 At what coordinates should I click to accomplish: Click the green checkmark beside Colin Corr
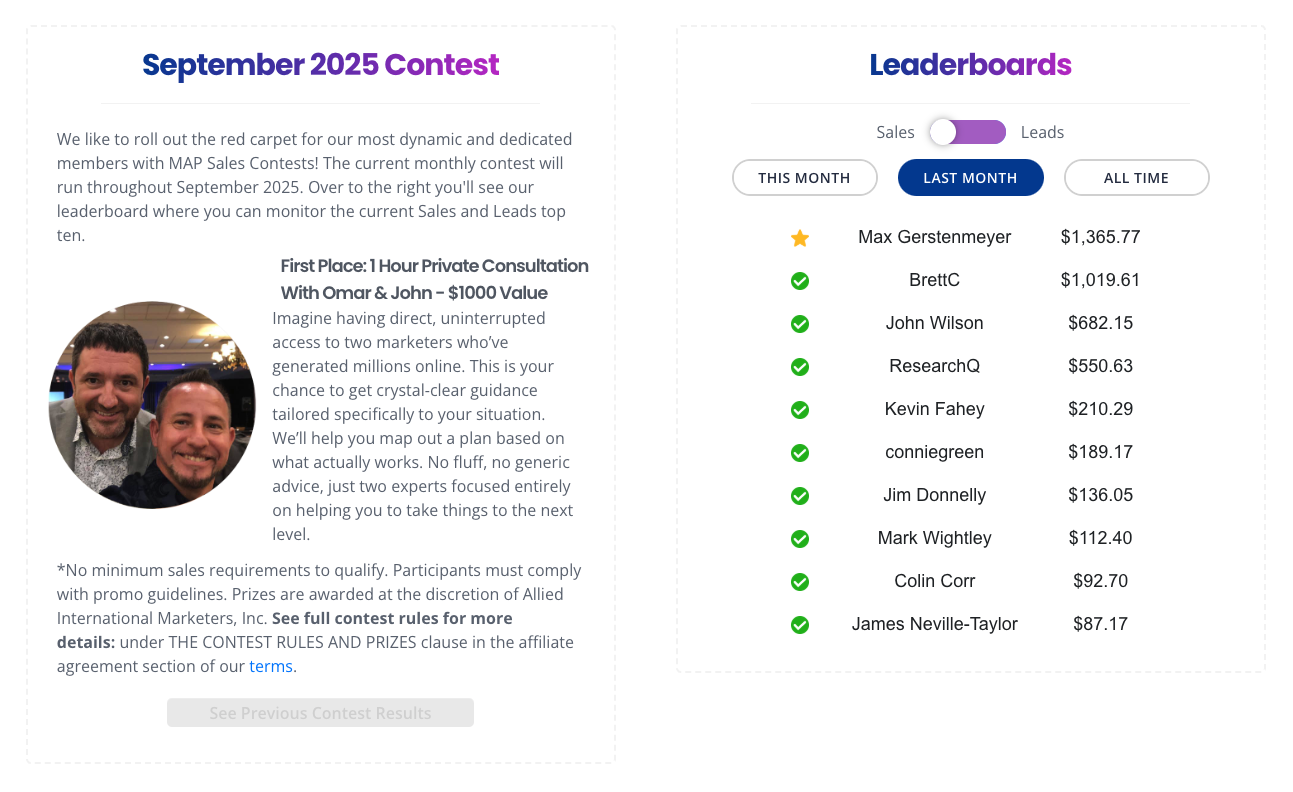tap(800, 582)
